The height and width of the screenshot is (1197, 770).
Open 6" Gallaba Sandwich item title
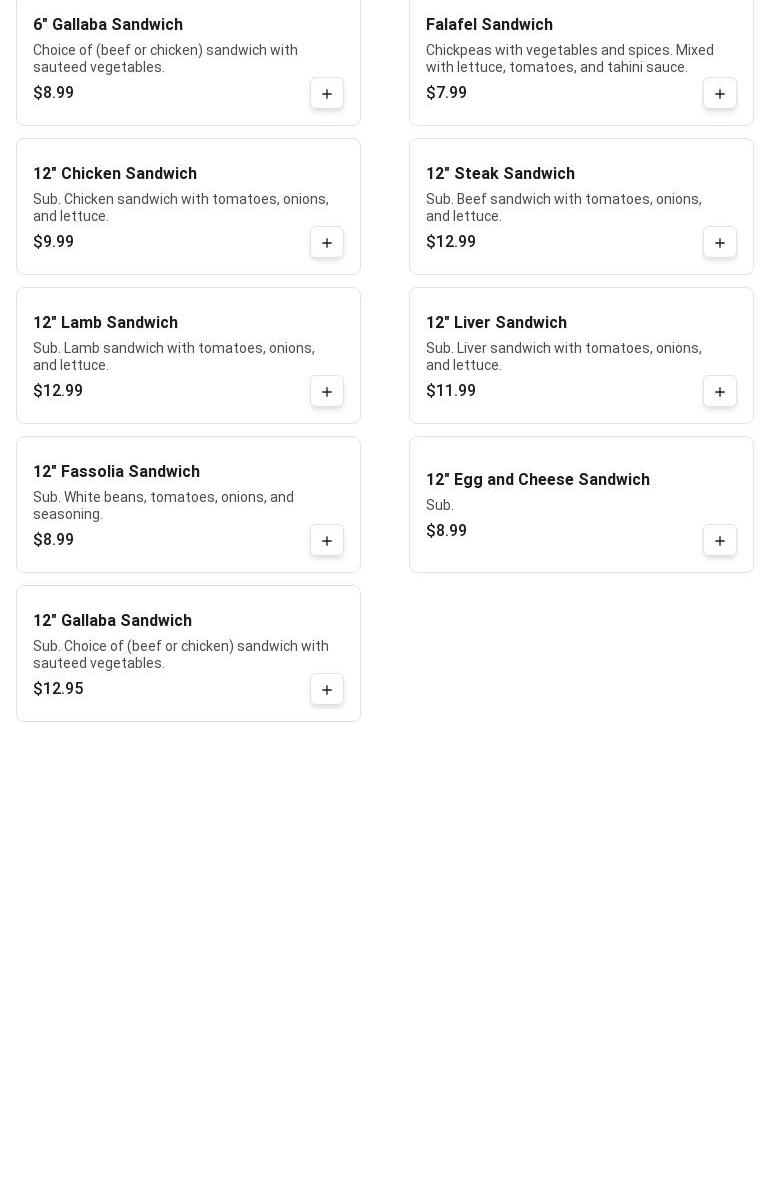click(108, 25)
